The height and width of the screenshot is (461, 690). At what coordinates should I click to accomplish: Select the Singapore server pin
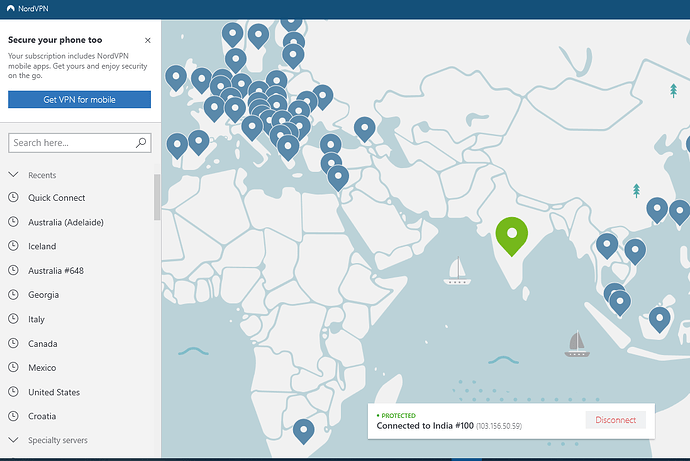tap(620, 302)
